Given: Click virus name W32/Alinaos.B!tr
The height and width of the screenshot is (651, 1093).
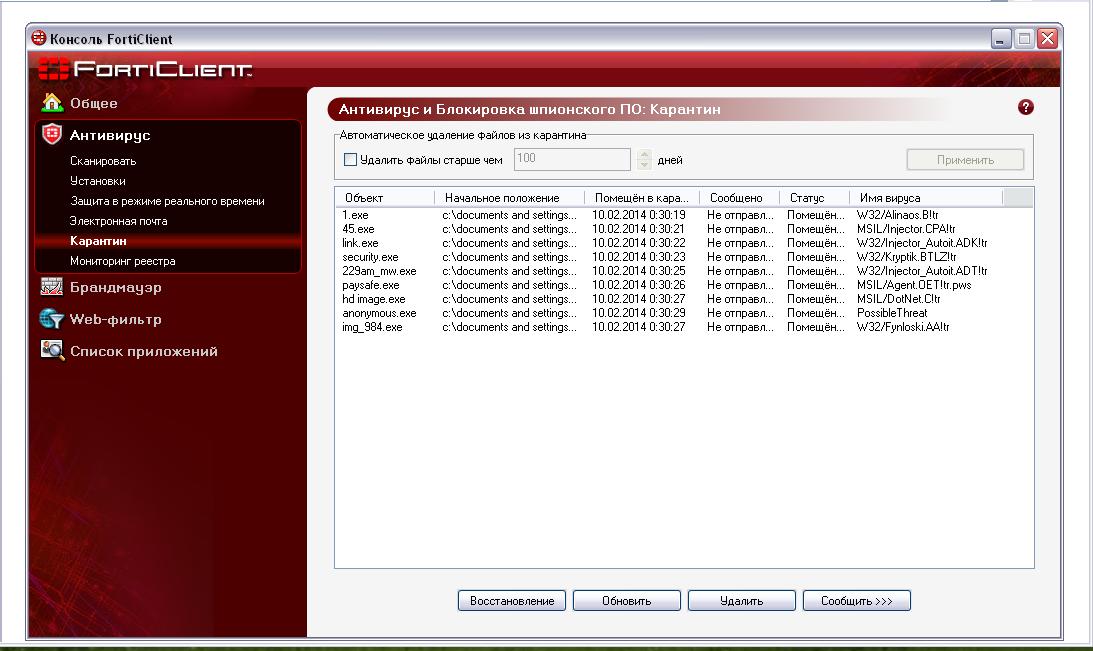Looking at the screenshot, I should pos(898,215).
